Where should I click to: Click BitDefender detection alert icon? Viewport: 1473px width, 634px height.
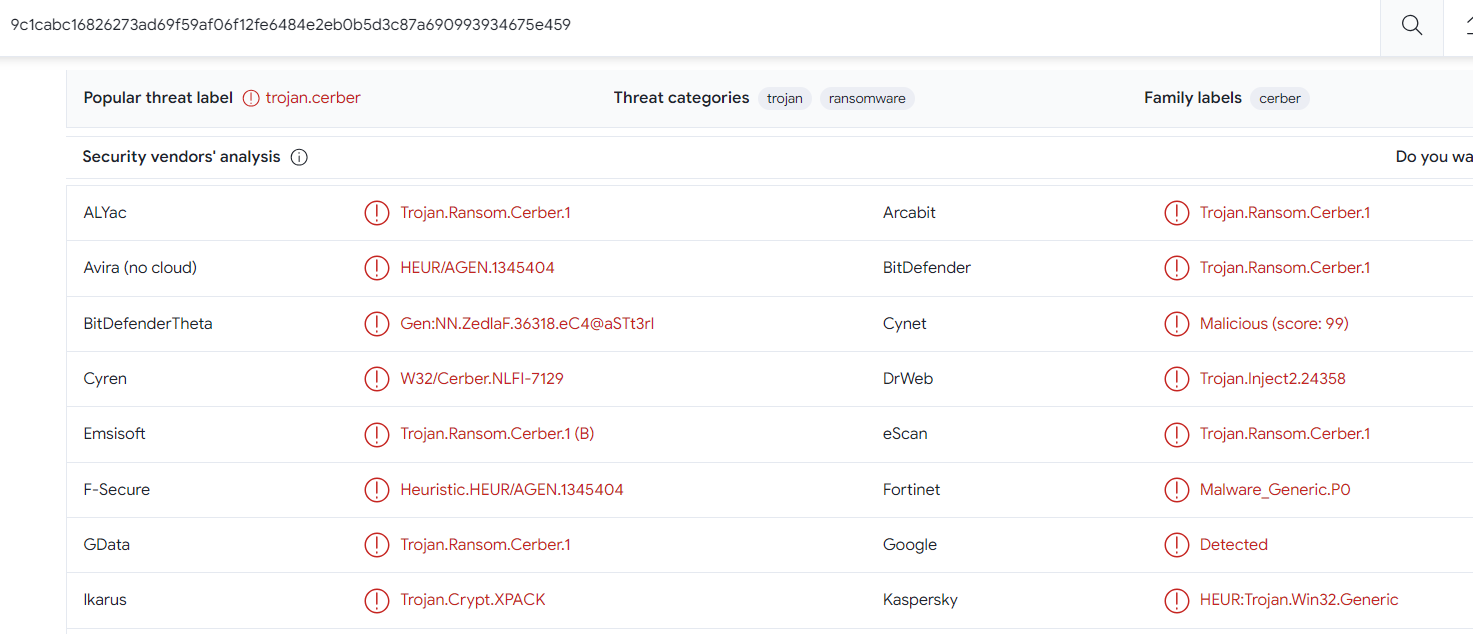pos(1176,268)
